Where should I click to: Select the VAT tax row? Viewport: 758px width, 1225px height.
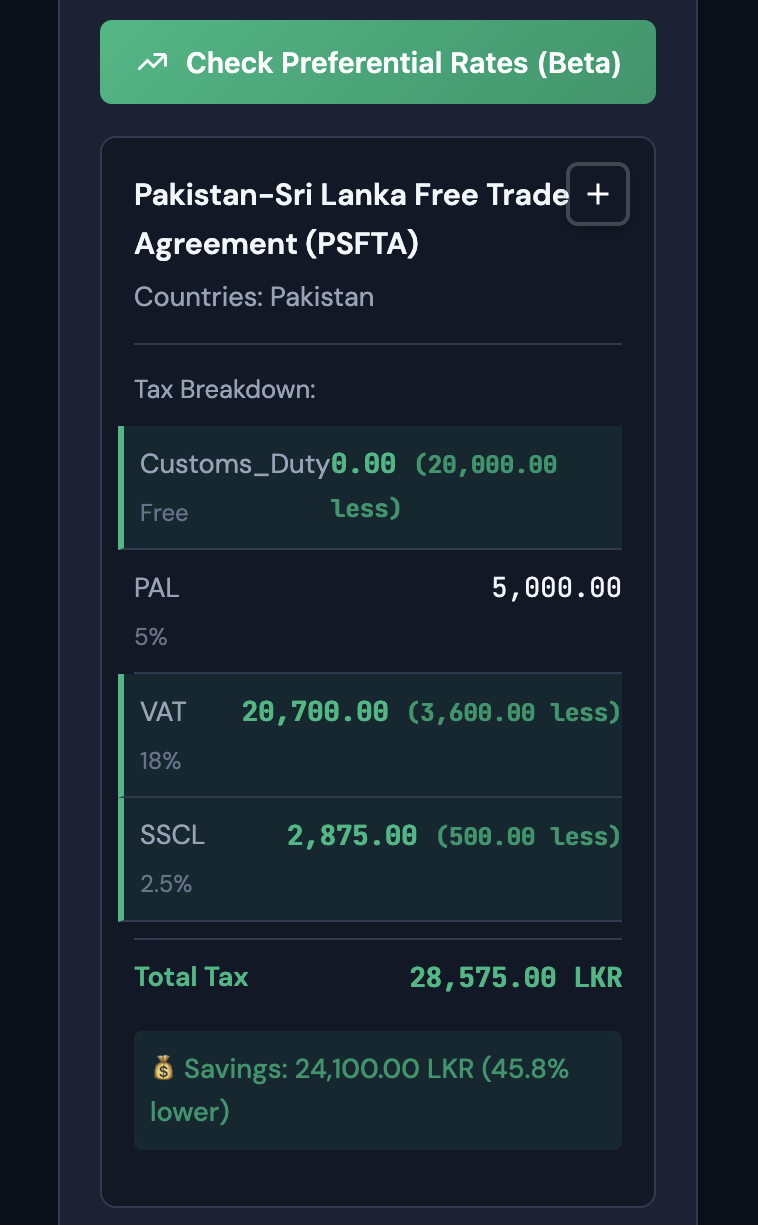[x=370, y=735]
